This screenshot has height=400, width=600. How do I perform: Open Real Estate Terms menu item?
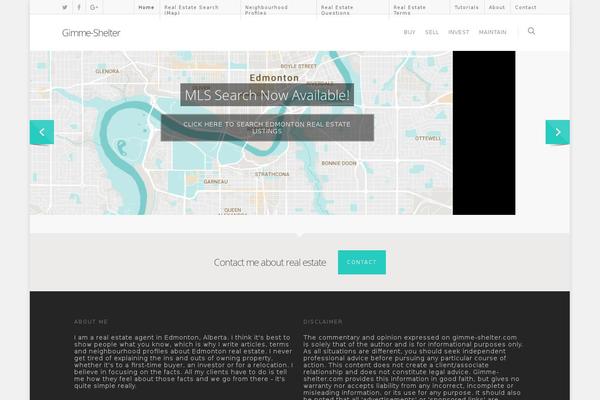(x=409, y=10)
